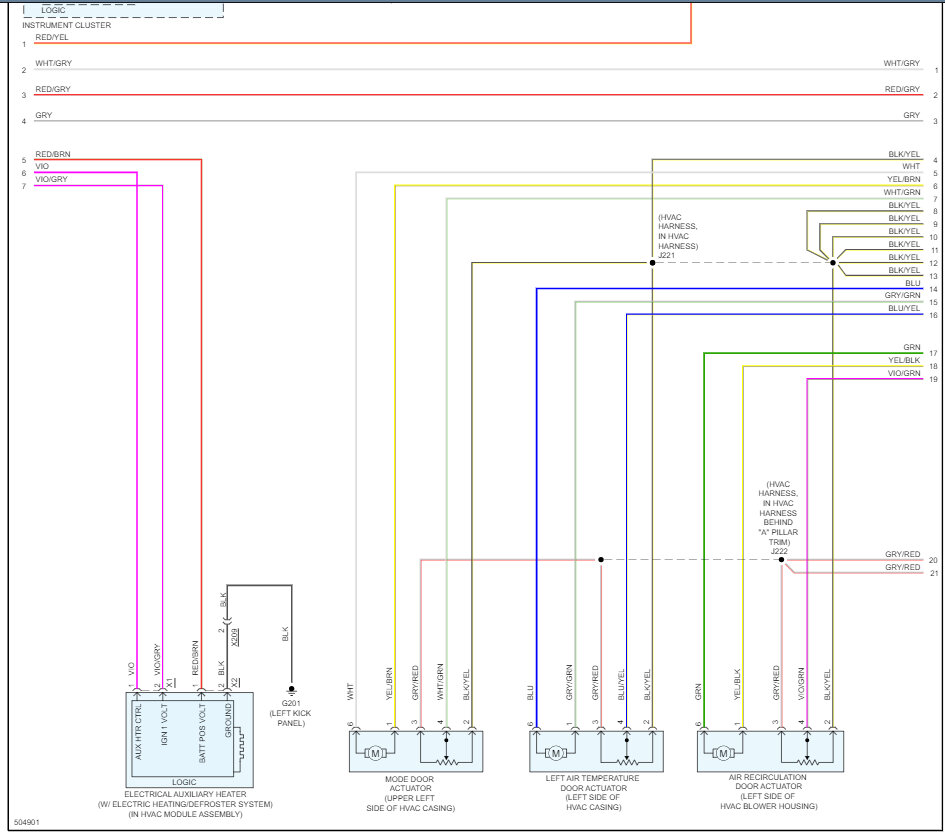This screenshot has height=838, width=945.
Task: Select the YEL/BRN label at right pin 6
Action: [903, 179]
